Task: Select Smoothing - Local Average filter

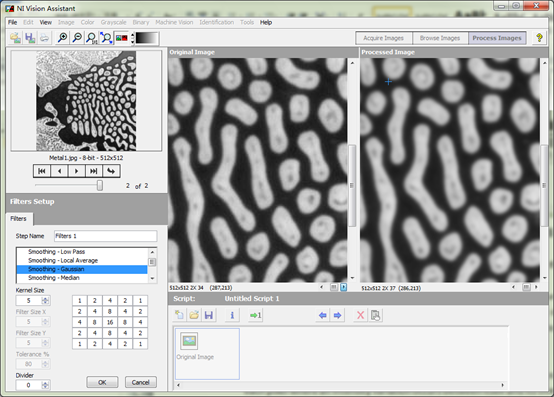Action: pyautogui.click(x=82, y=260)
